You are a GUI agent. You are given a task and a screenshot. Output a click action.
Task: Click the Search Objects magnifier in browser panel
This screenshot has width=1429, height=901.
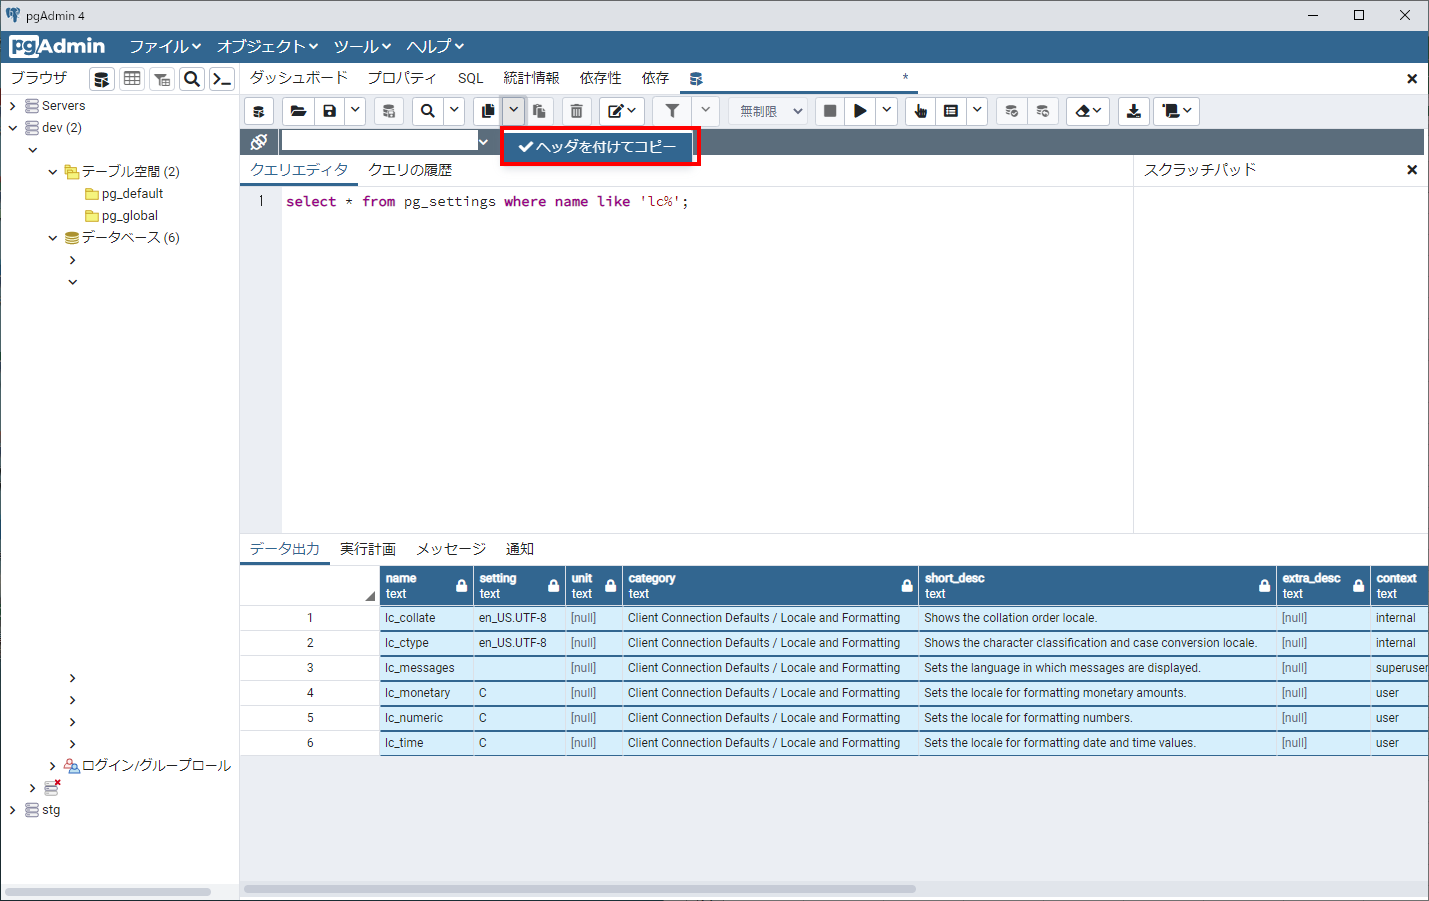coord(192,79)
